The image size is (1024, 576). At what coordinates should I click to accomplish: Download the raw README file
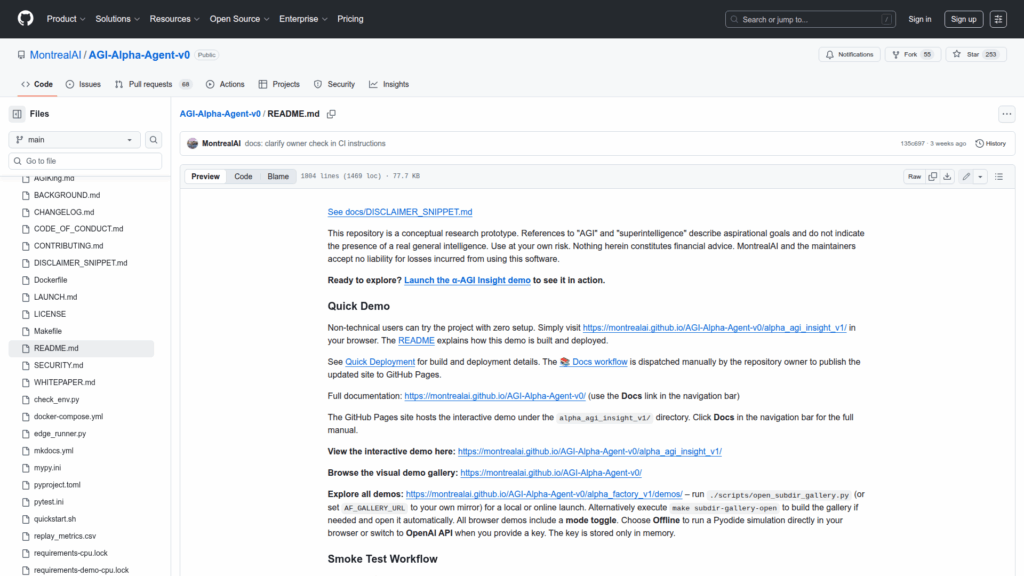pos(947,177)
